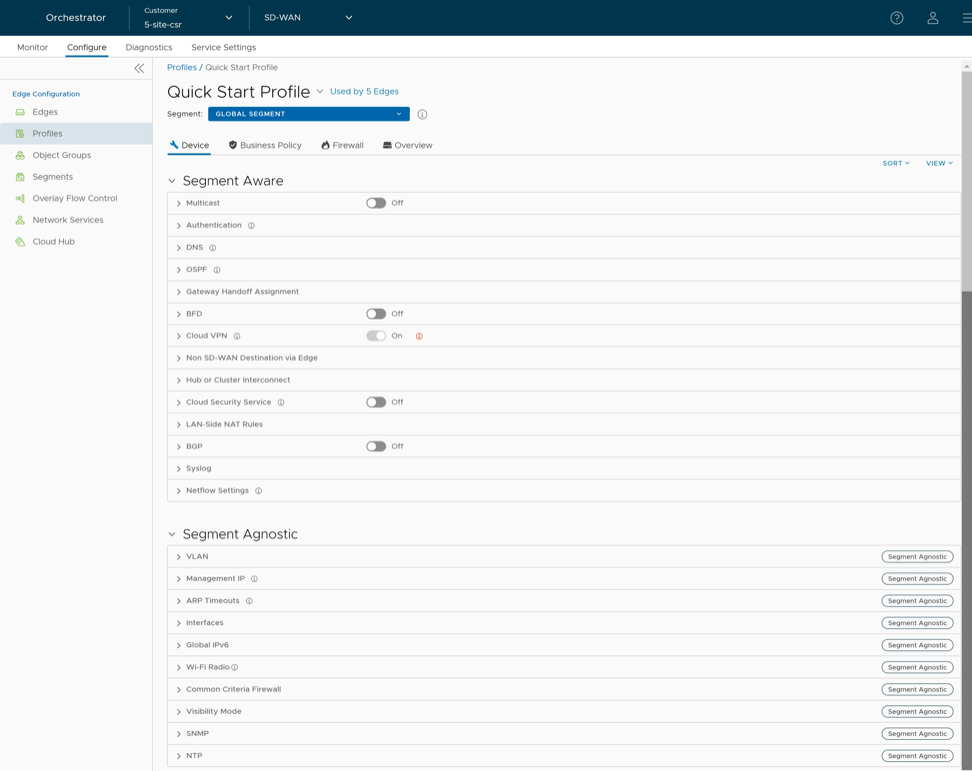The image size is (972, 771).
Task: Turn on the BFD toggle
Action: (376, 314)
